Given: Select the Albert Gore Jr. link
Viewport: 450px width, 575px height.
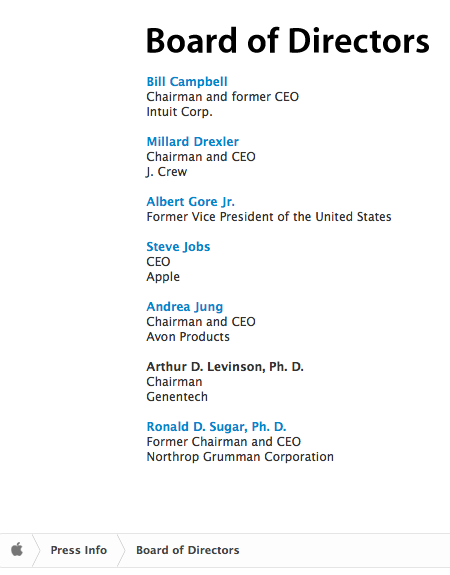Looking at the screenshot, I should [191, 202].
